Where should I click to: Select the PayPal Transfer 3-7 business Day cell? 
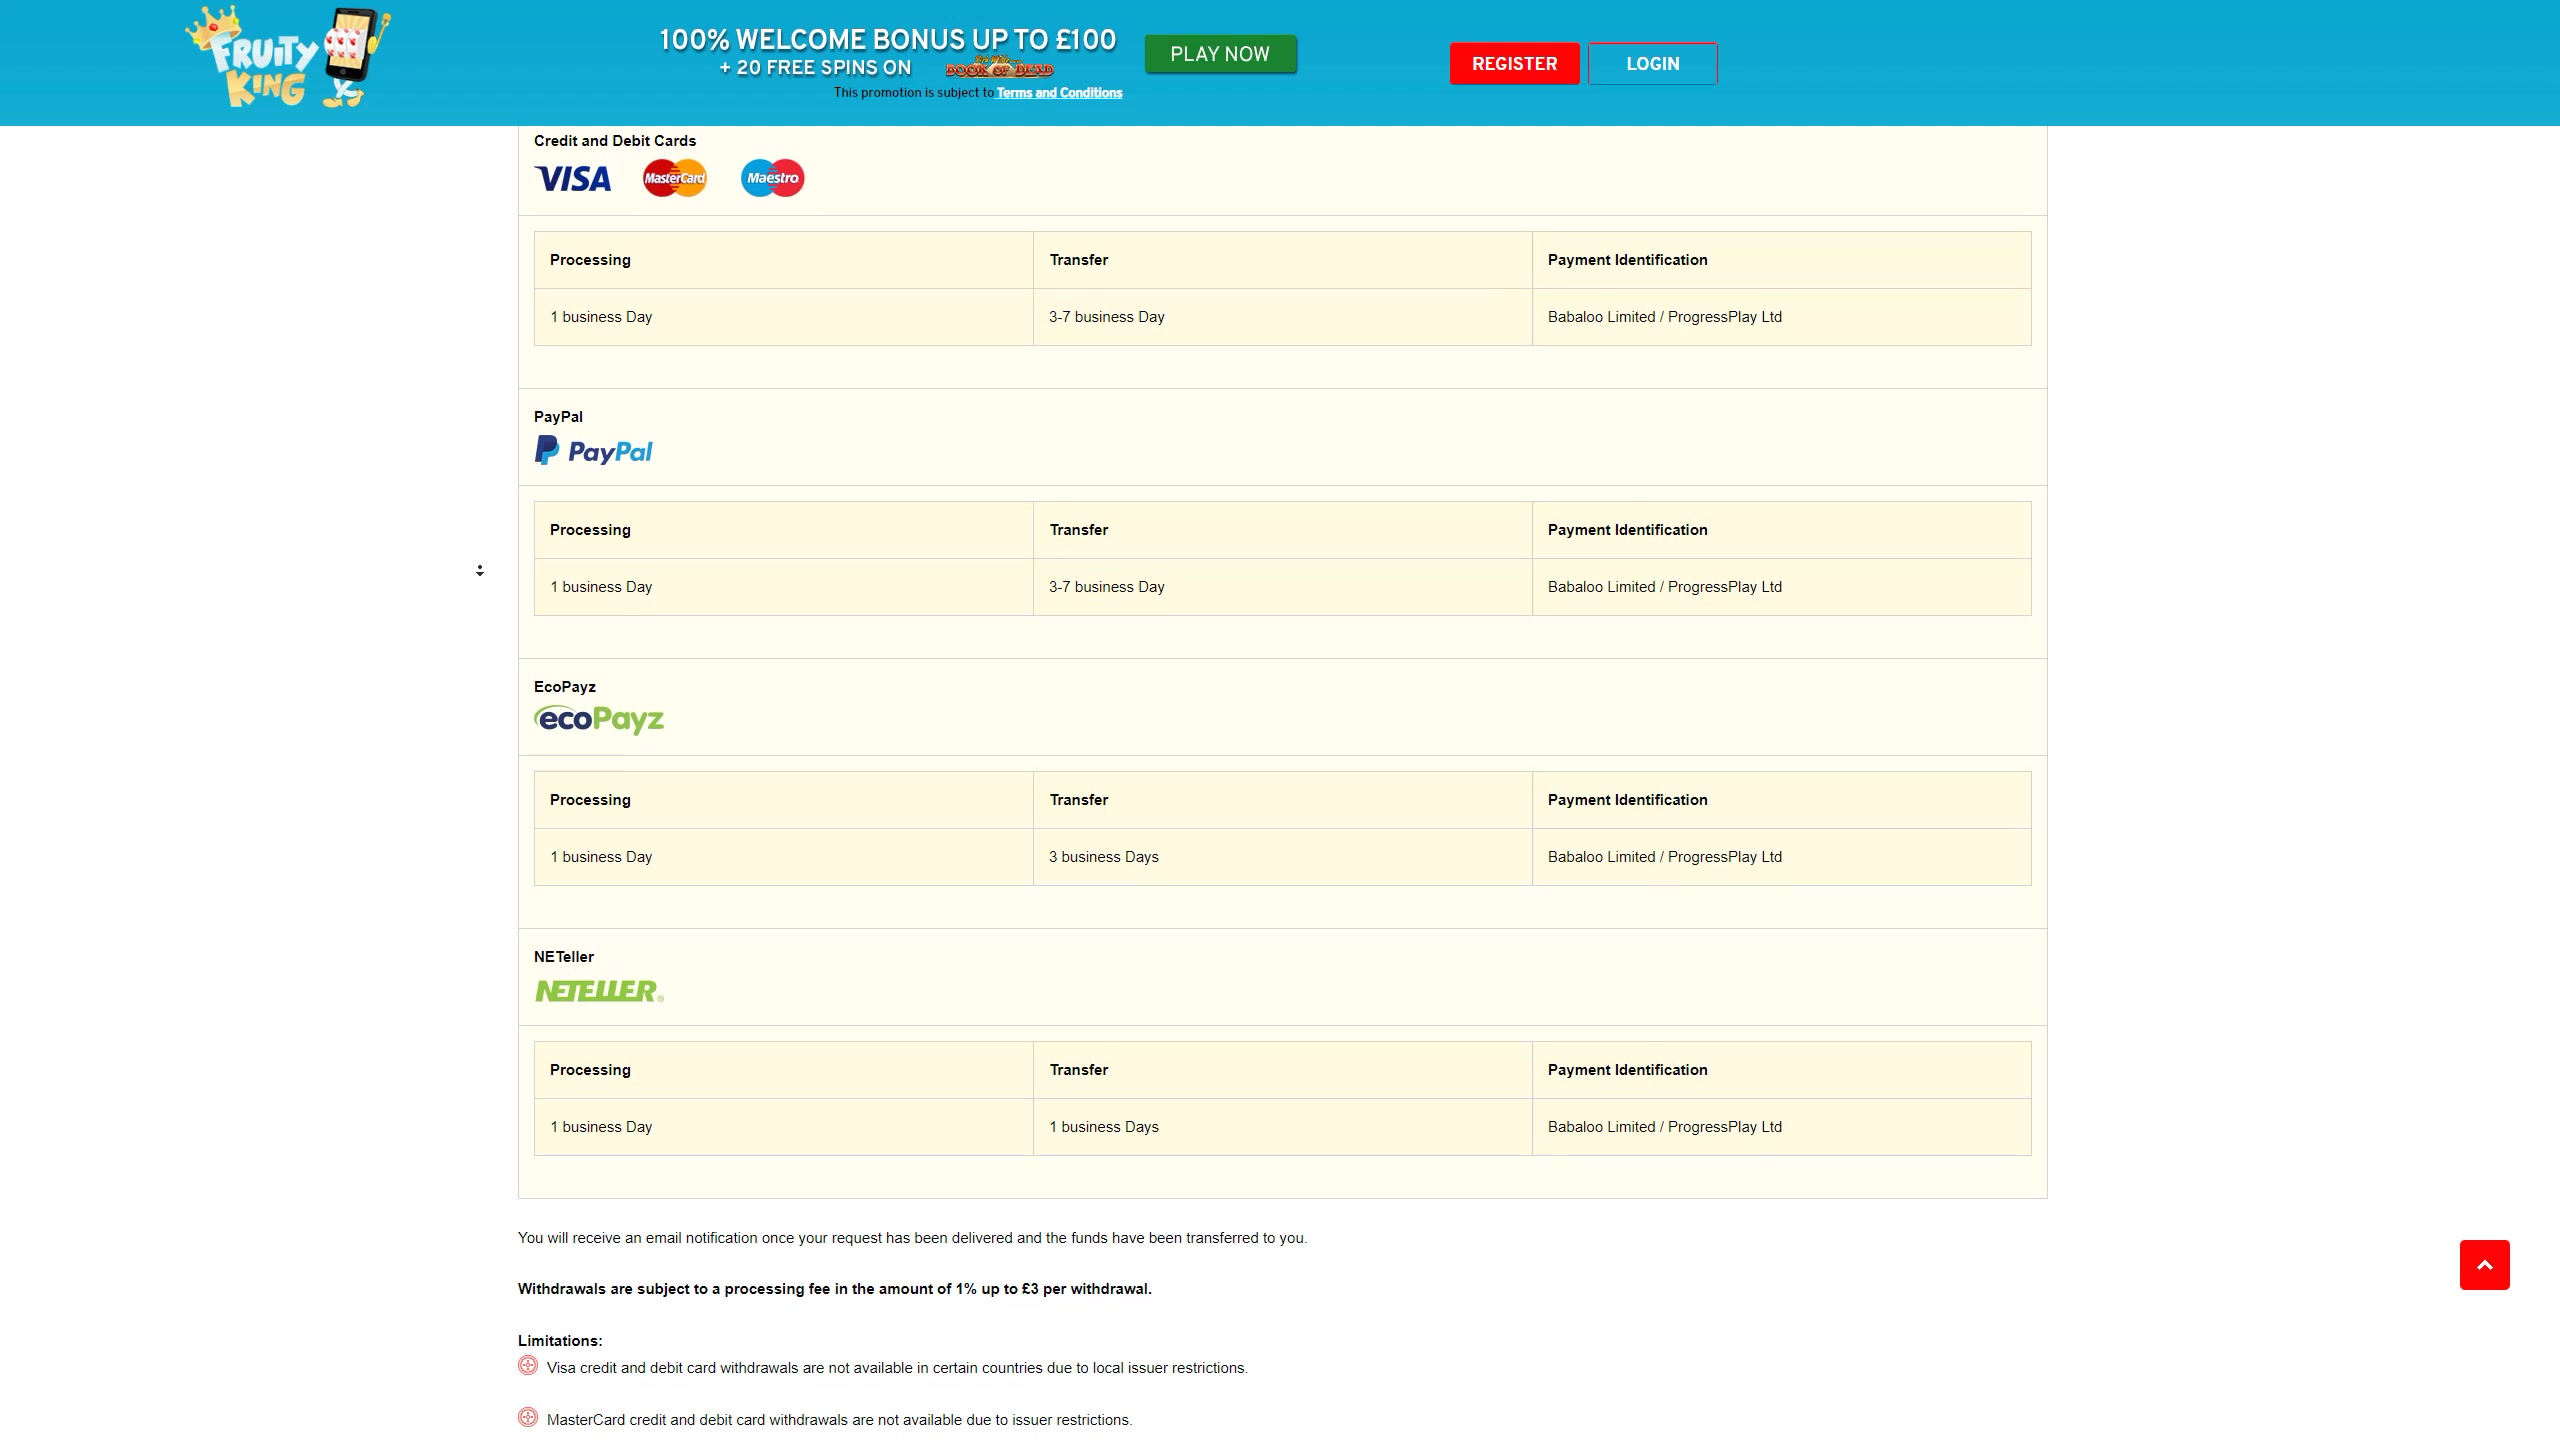point(1281,587)
